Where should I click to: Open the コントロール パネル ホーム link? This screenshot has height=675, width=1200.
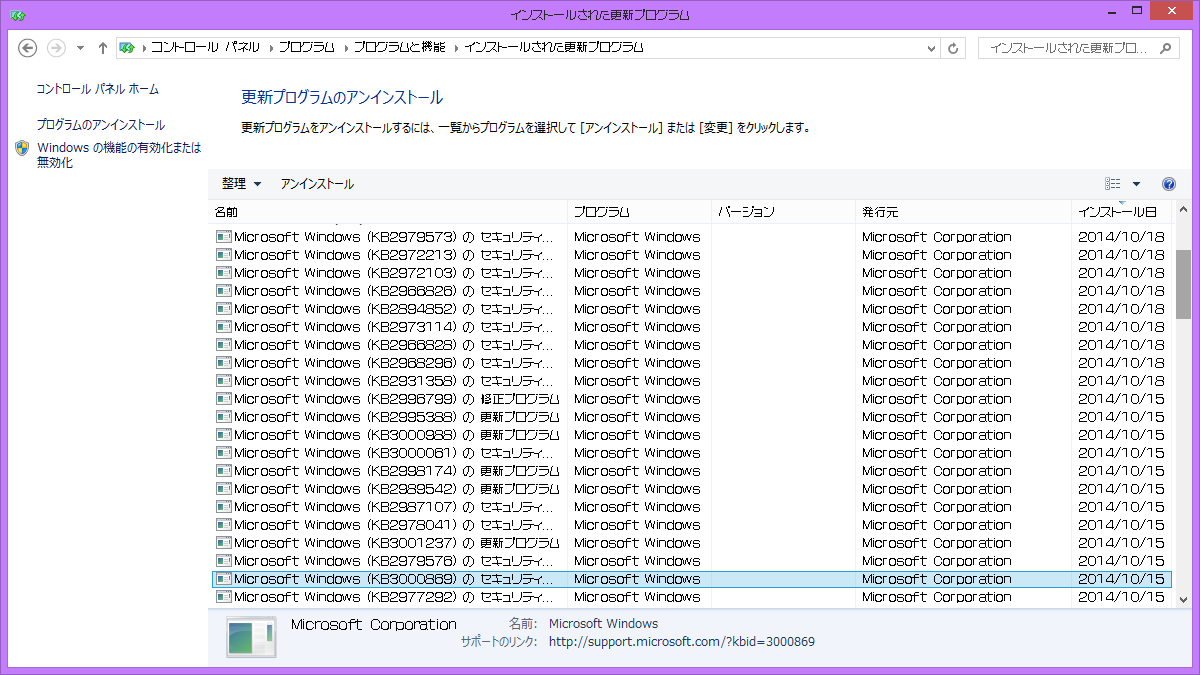(x=97, y=89)
